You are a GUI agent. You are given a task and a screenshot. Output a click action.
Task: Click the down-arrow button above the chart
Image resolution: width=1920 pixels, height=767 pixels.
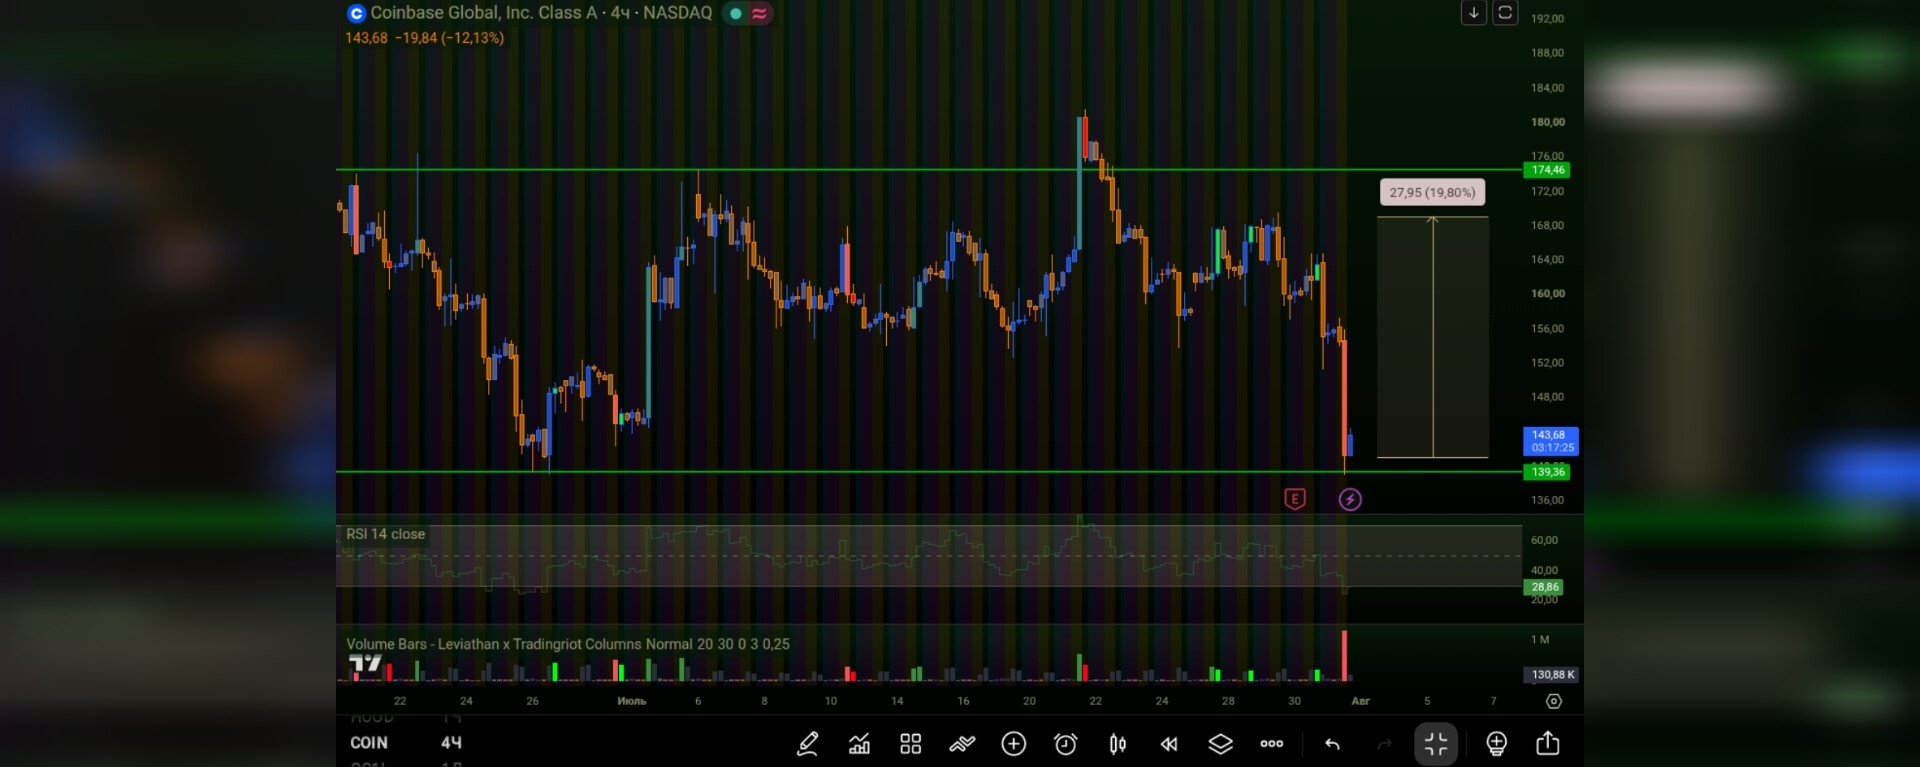pyautogui.click(x=1473, y=13)
